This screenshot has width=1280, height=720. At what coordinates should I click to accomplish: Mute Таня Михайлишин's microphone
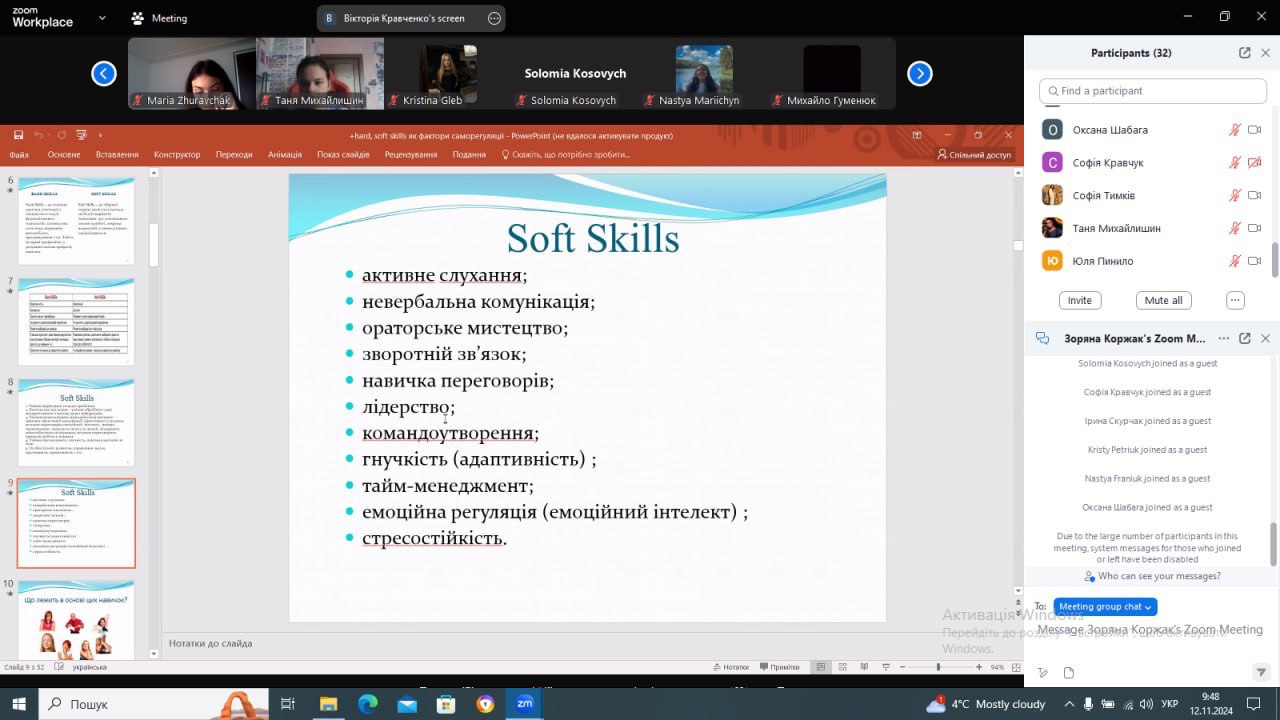(1235, 228)
